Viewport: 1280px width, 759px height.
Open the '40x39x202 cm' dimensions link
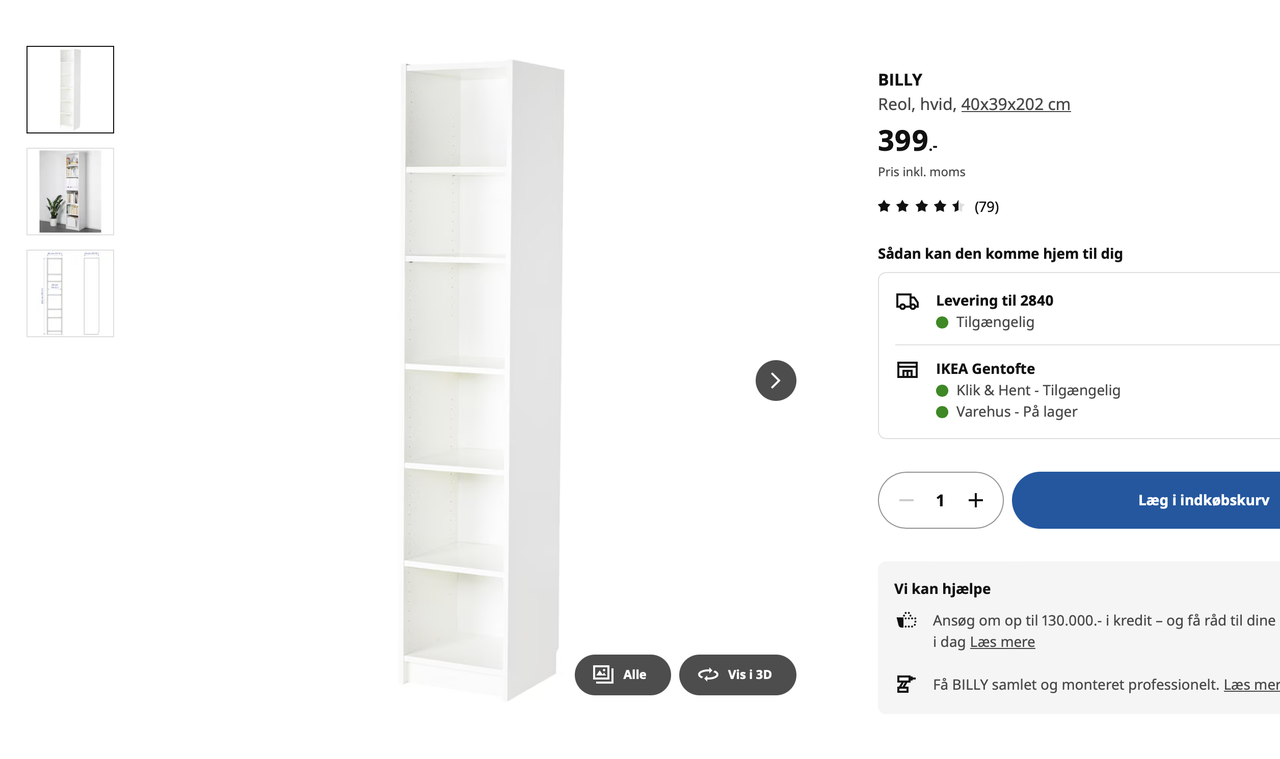pyautogui.click(x=1015, y=104)
